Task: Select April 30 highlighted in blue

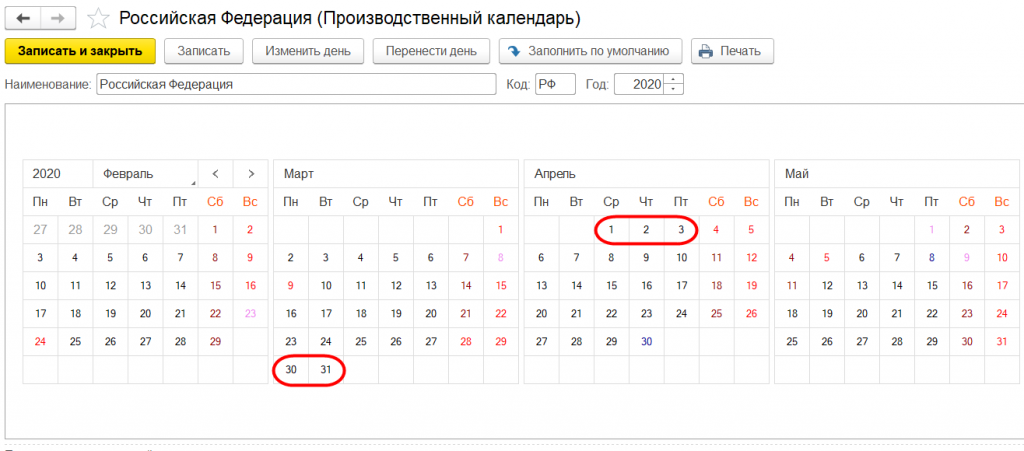Action: (x=647, y=341)
